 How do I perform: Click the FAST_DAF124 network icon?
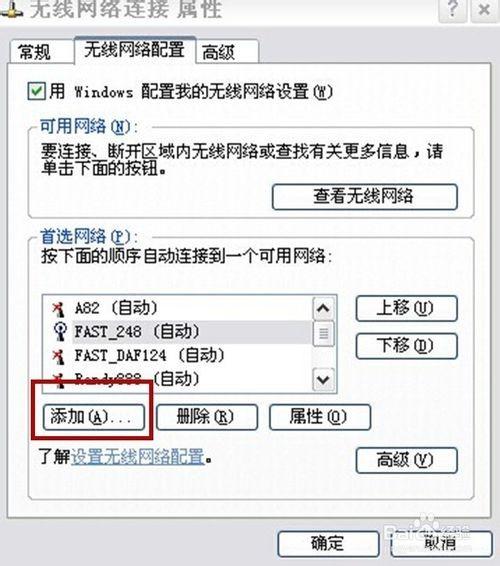pos(58,356)
